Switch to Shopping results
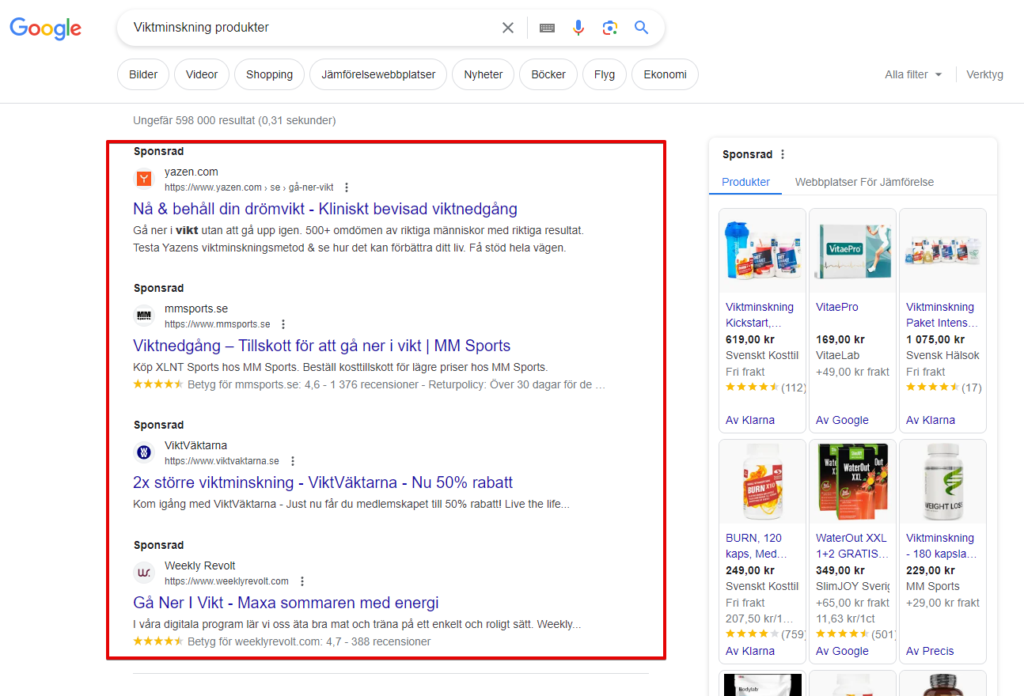 pos(269,74)
